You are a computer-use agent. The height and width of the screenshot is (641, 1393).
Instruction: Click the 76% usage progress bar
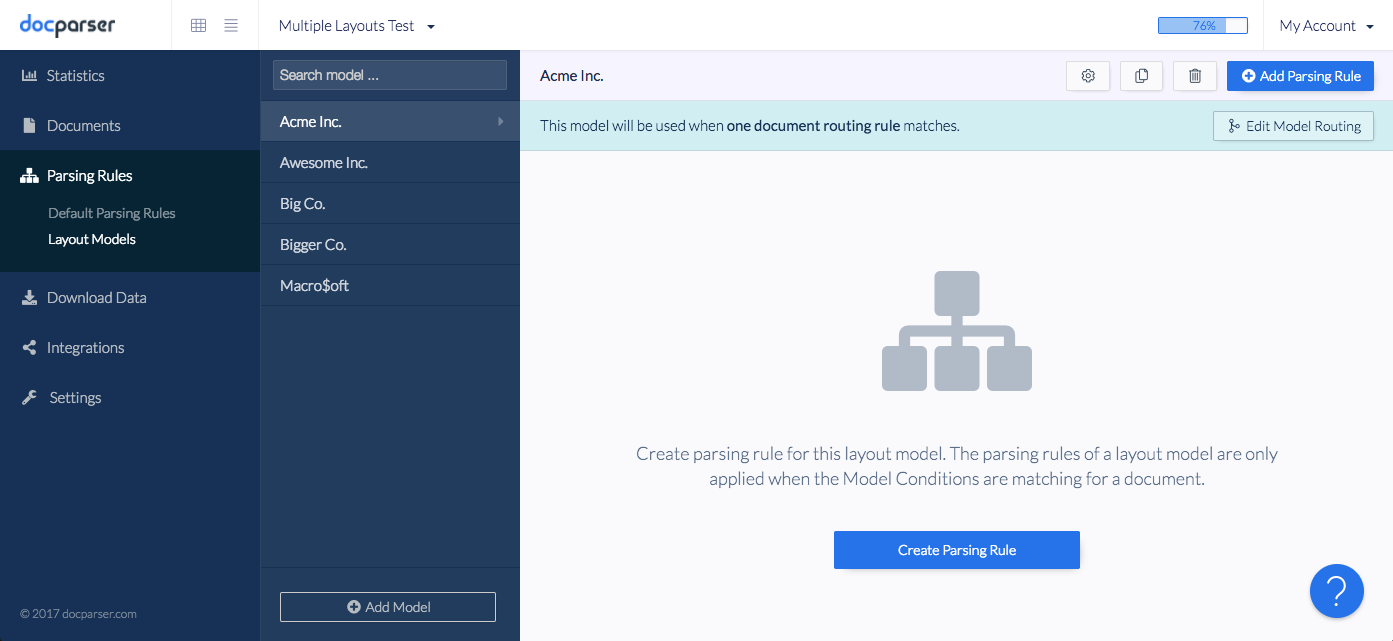pos(1202,26)
